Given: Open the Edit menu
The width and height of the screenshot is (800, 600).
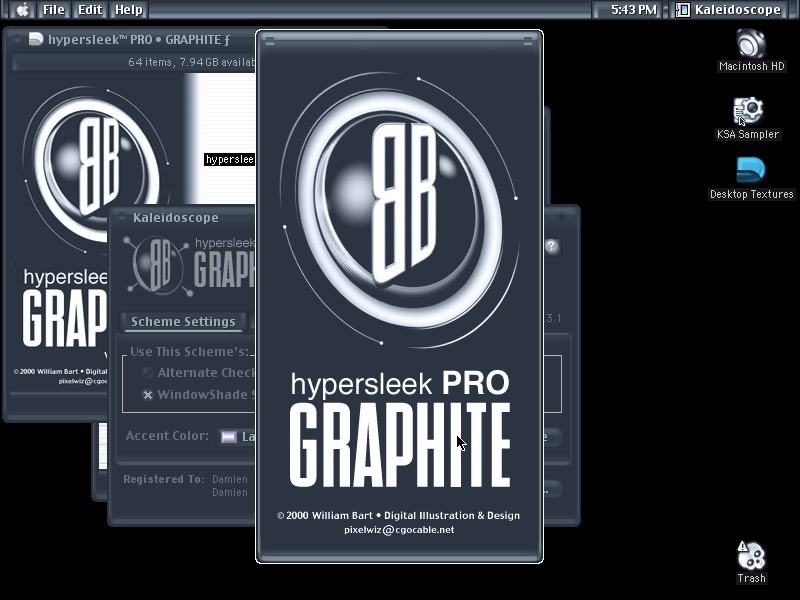Looking at the screenshot, I should coord(90,10).
